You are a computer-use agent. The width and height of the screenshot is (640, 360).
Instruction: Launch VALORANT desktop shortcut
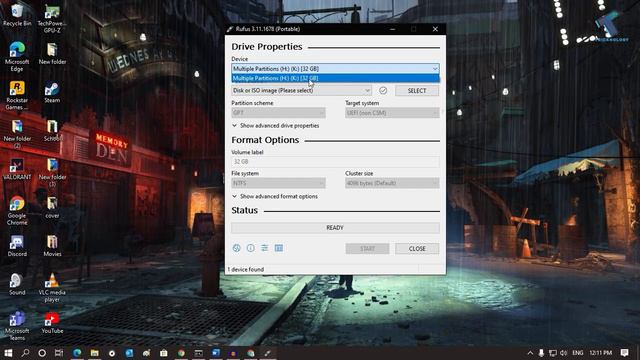coord(17,169)
